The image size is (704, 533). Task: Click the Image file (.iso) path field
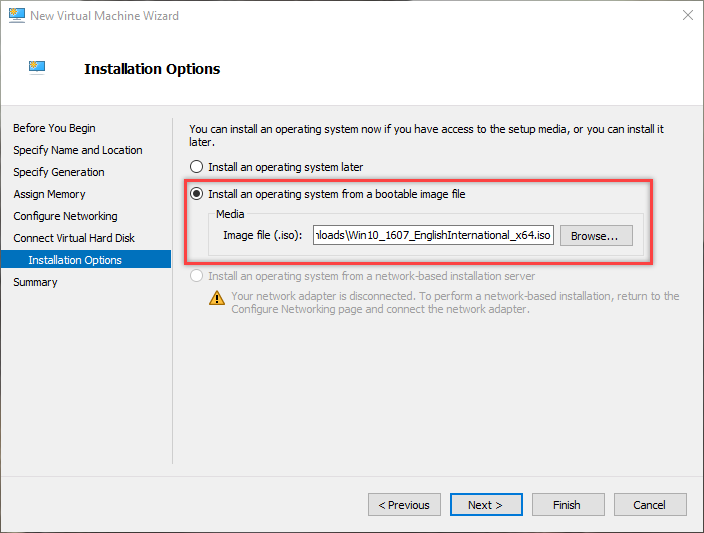(x=433, y=235)
